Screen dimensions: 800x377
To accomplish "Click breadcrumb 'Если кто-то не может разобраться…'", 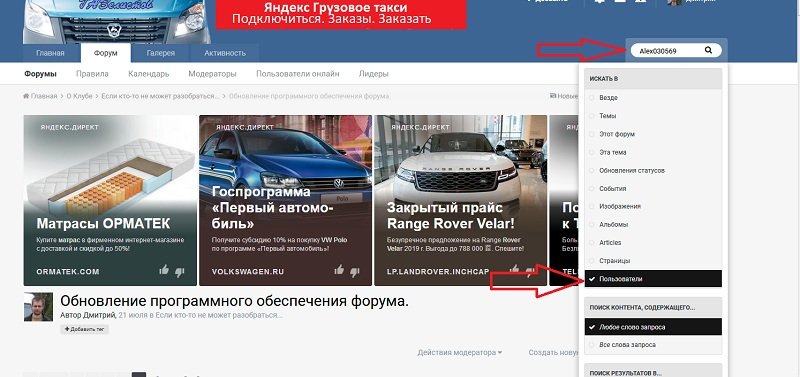I will [160, 96].
